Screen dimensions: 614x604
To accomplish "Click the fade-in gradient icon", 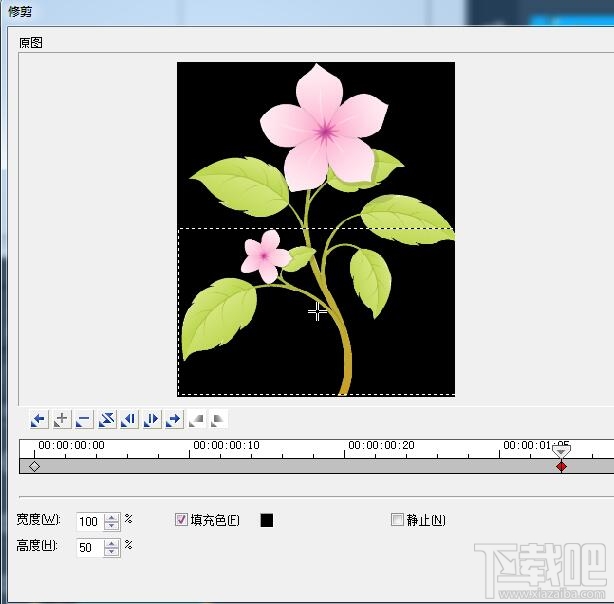I will tap(197, 420).
